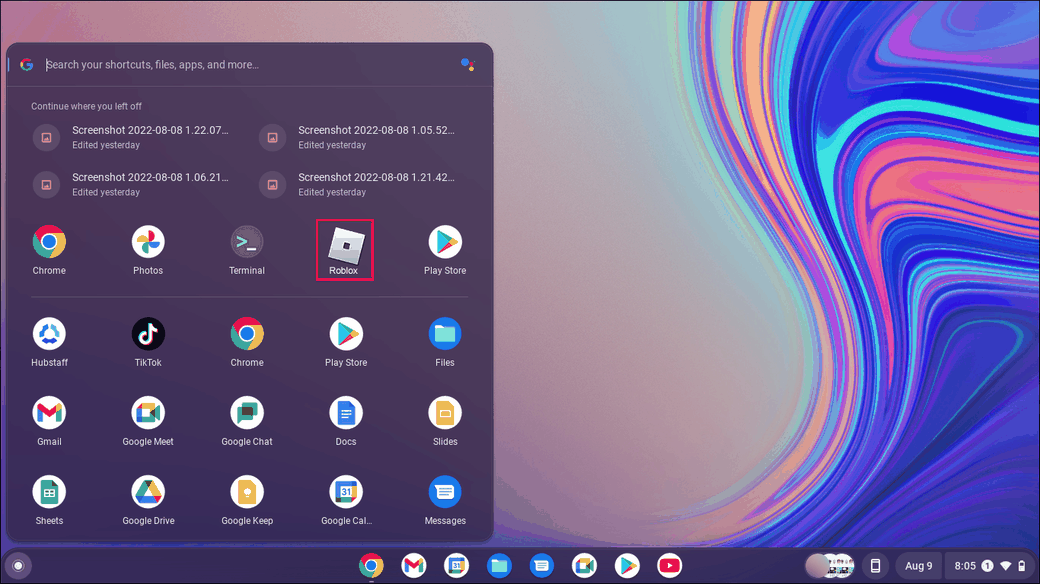Open the Terminal app
Image resolution: width=1040 pixels, height=584 pixels.
(247, 243)
